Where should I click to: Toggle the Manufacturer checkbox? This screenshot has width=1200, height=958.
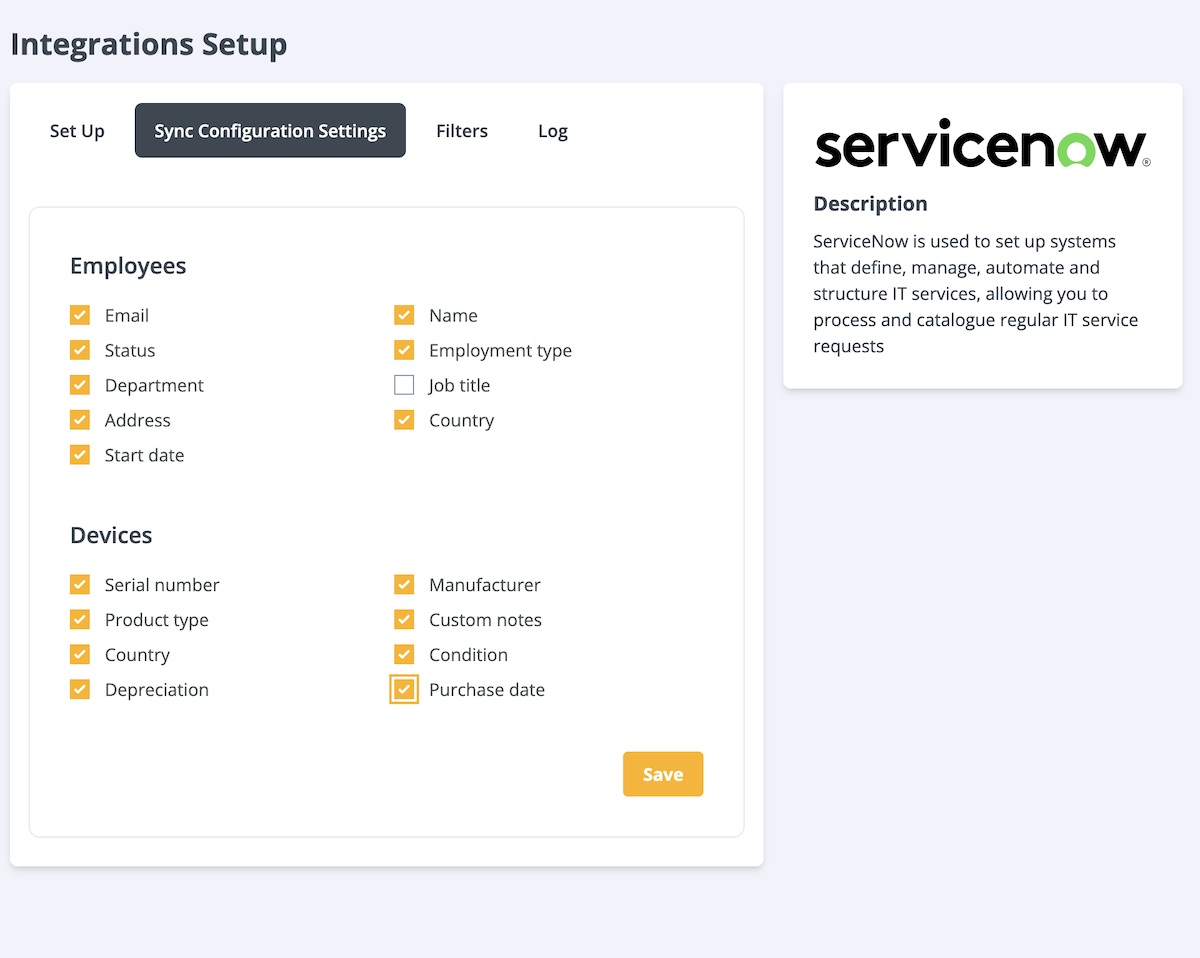pos(404,584)
